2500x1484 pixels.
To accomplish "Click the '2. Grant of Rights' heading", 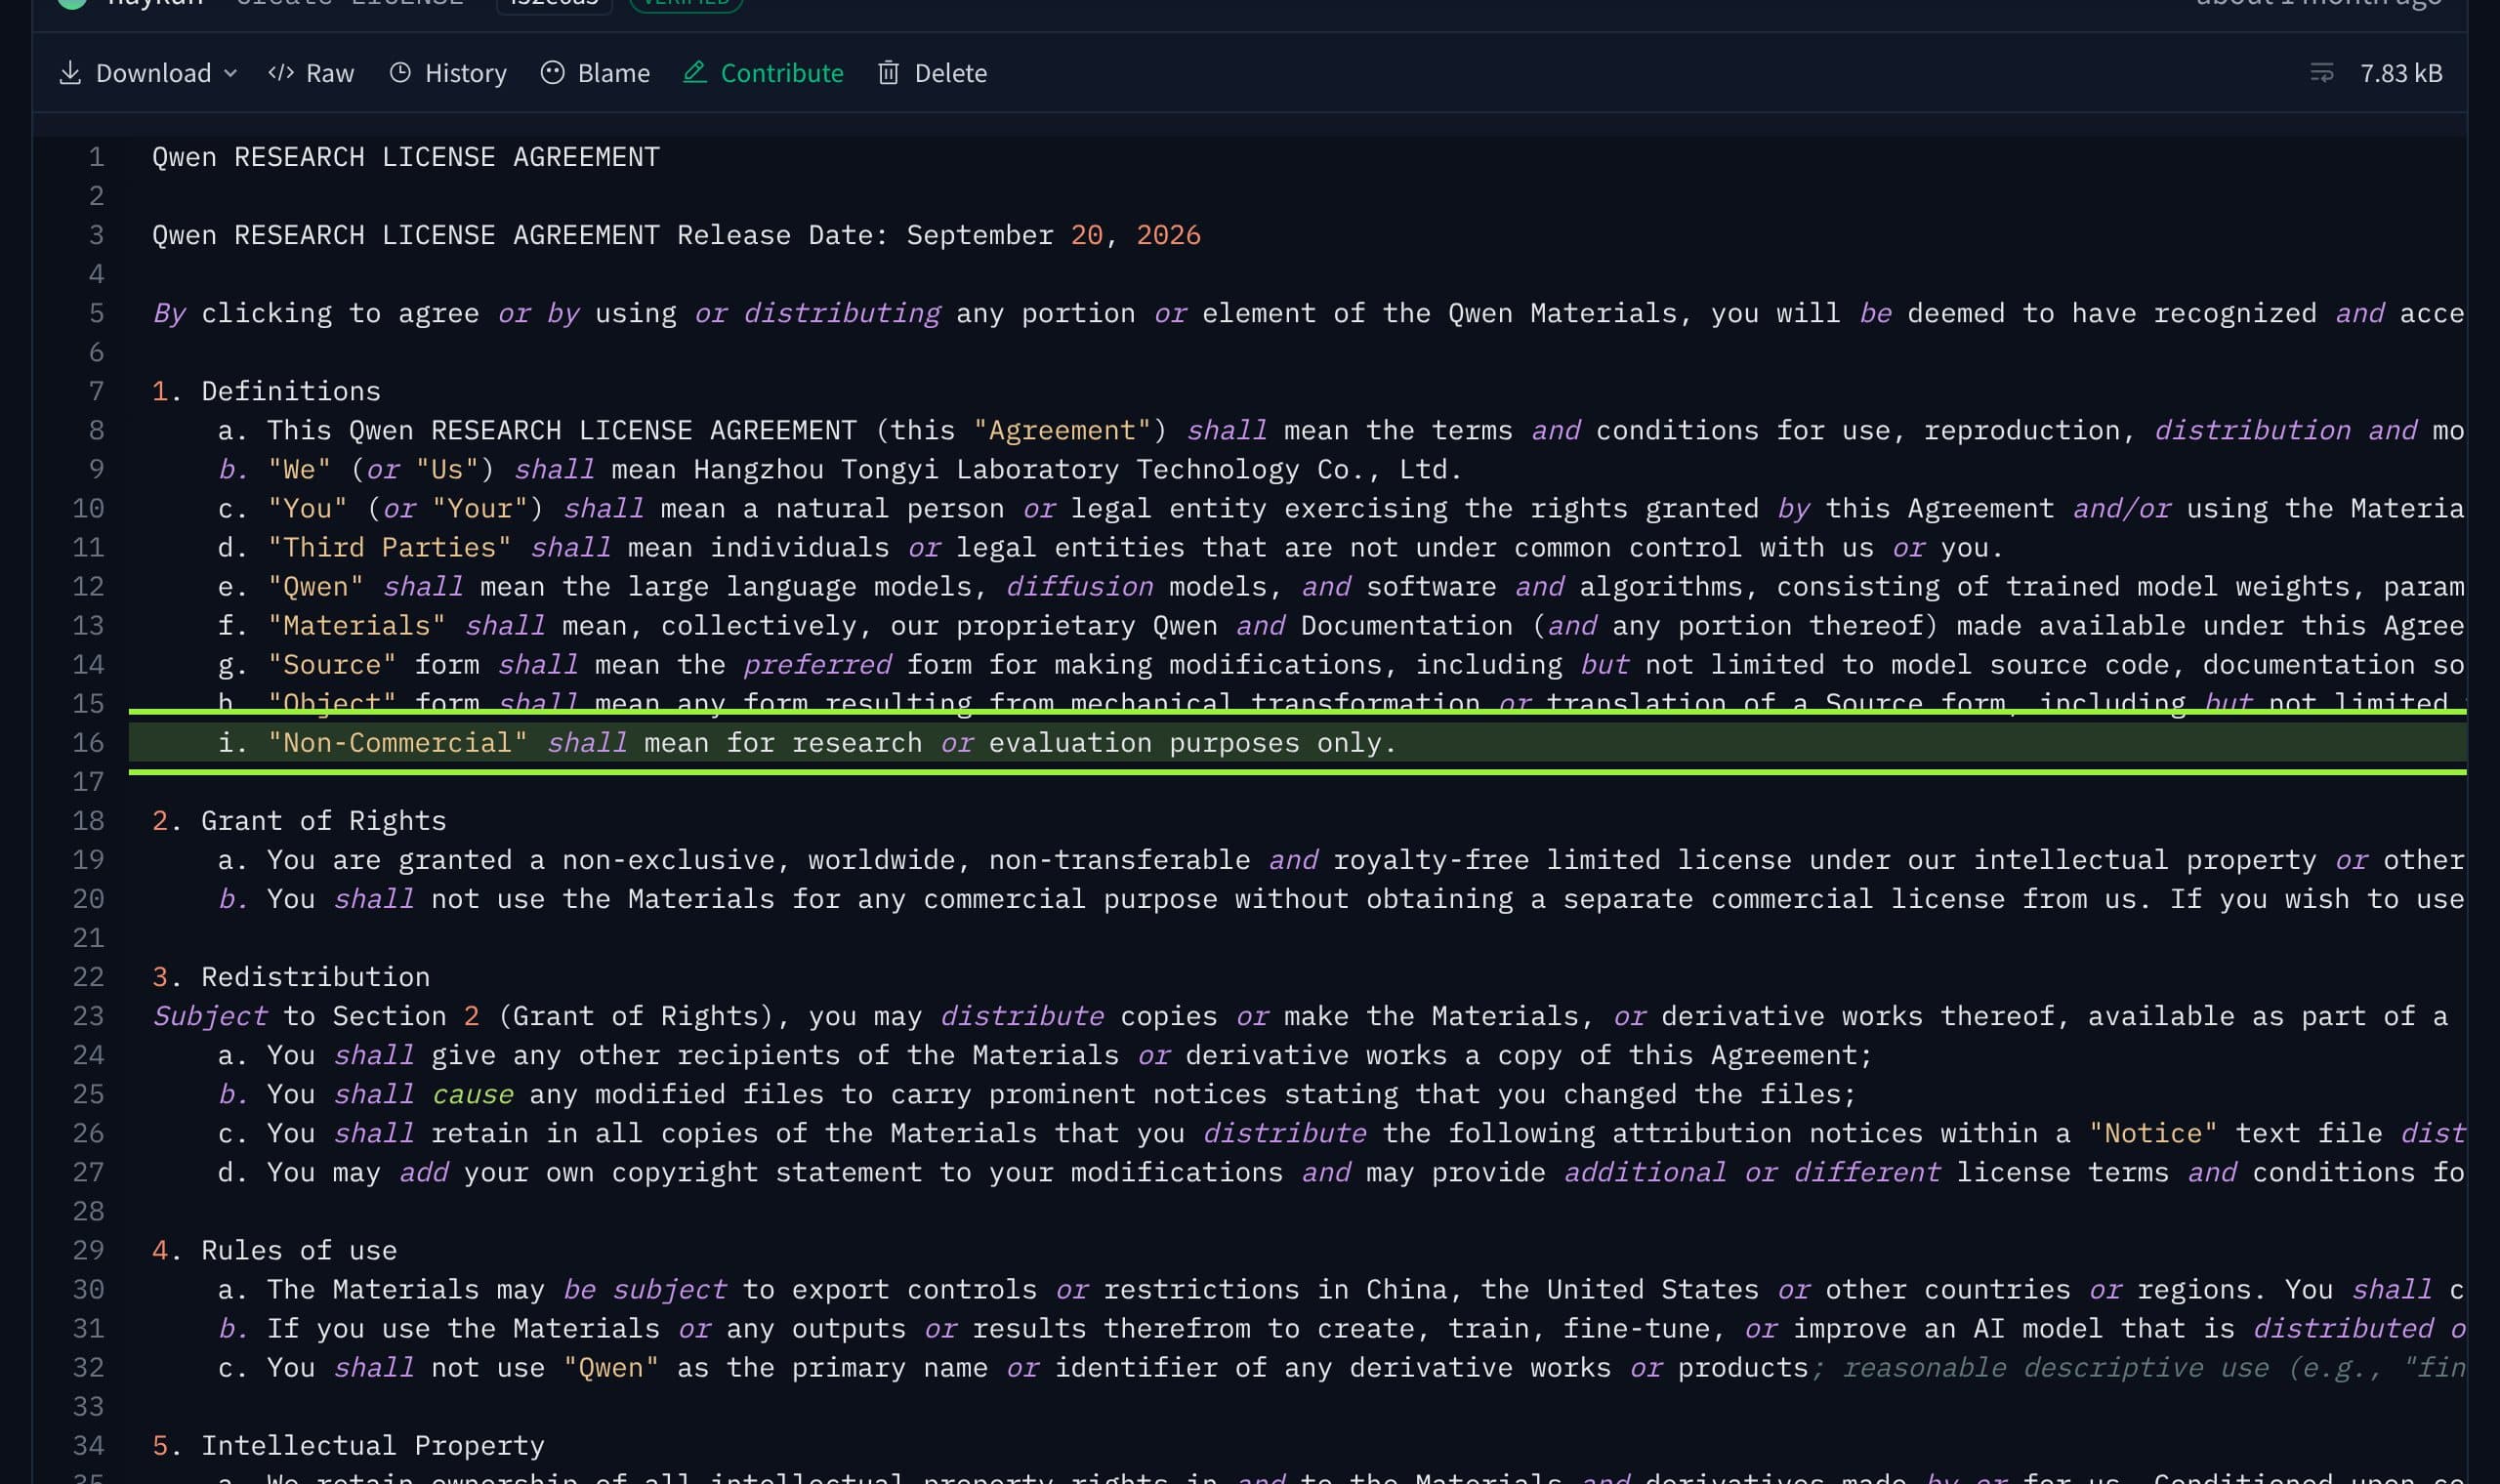I will click(x=299, y=821).
